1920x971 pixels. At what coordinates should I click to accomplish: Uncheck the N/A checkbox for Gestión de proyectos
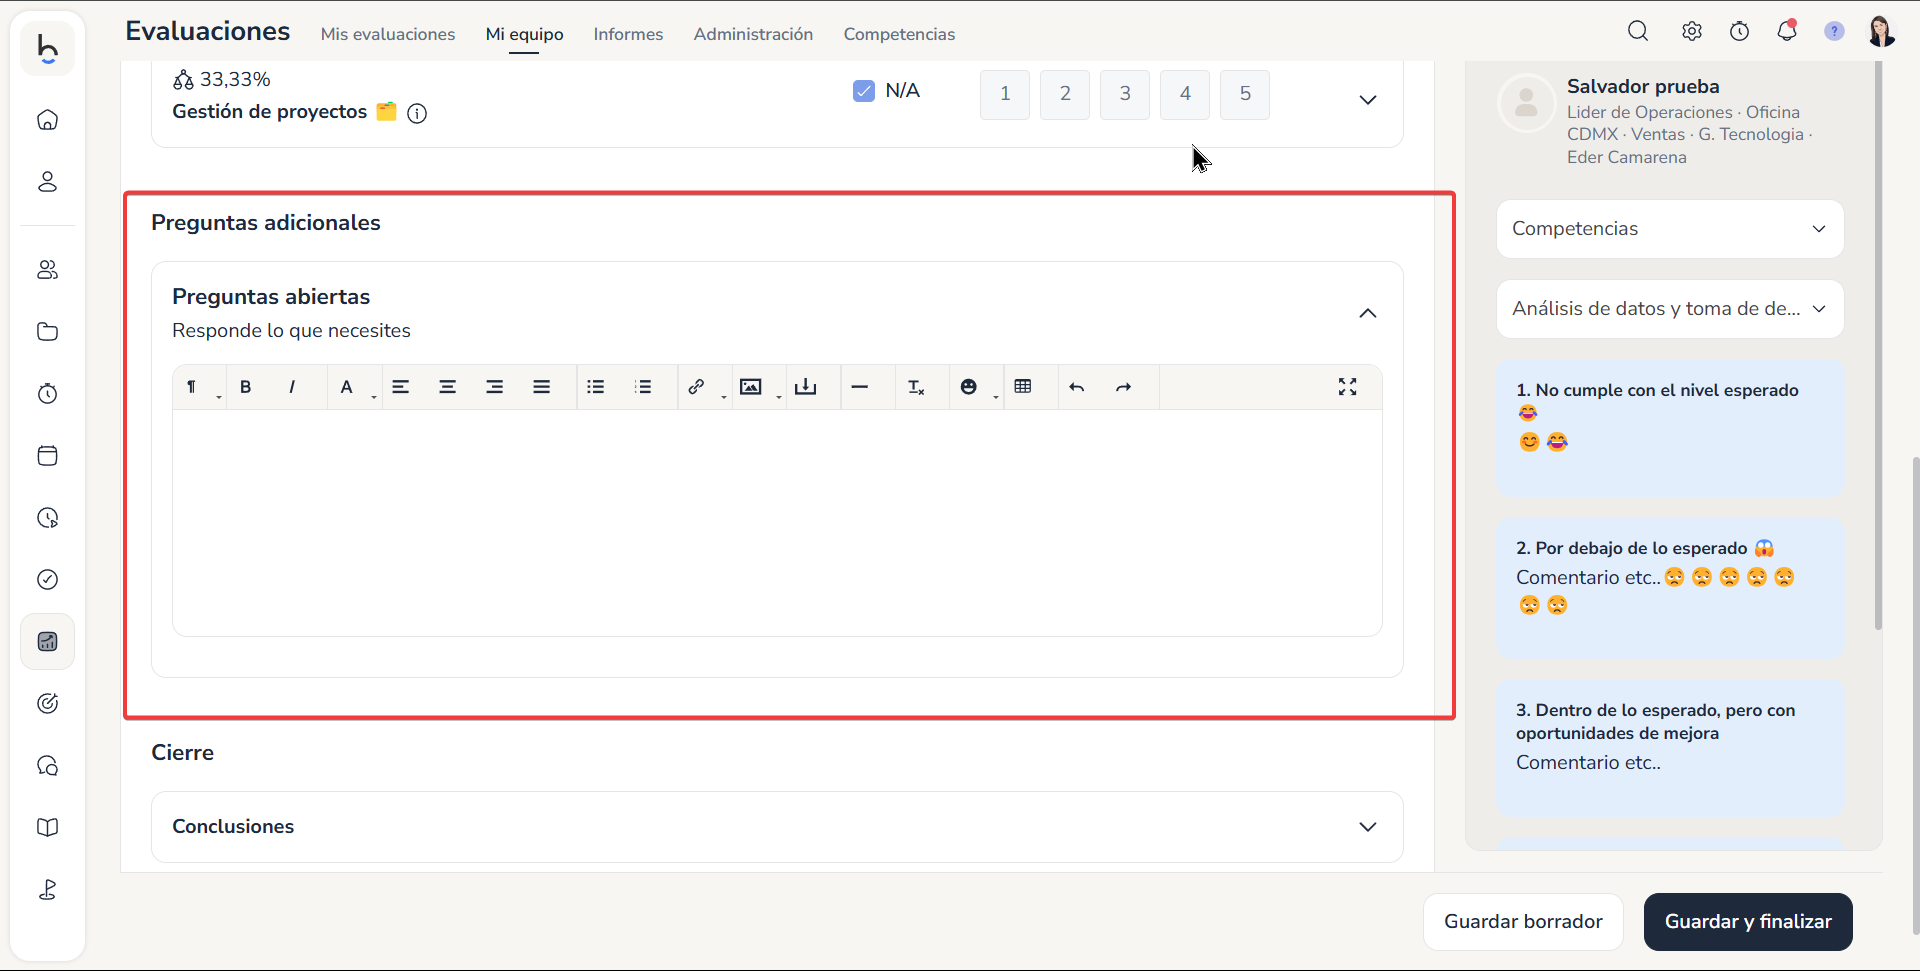point(864,91)
